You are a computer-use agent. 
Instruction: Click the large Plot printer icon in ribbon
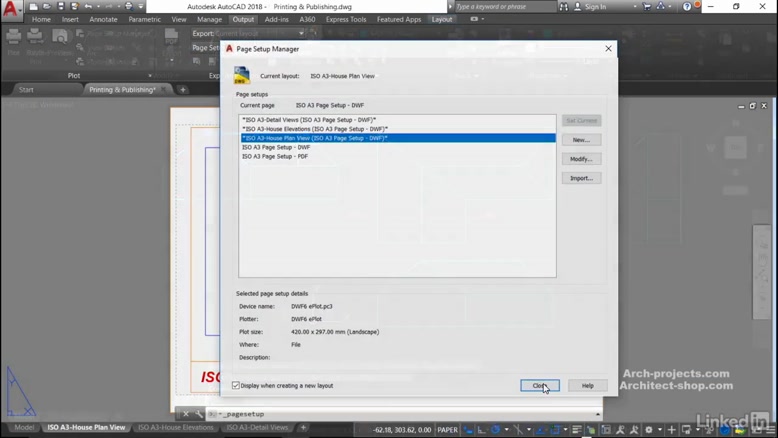(x=13, y=39)
